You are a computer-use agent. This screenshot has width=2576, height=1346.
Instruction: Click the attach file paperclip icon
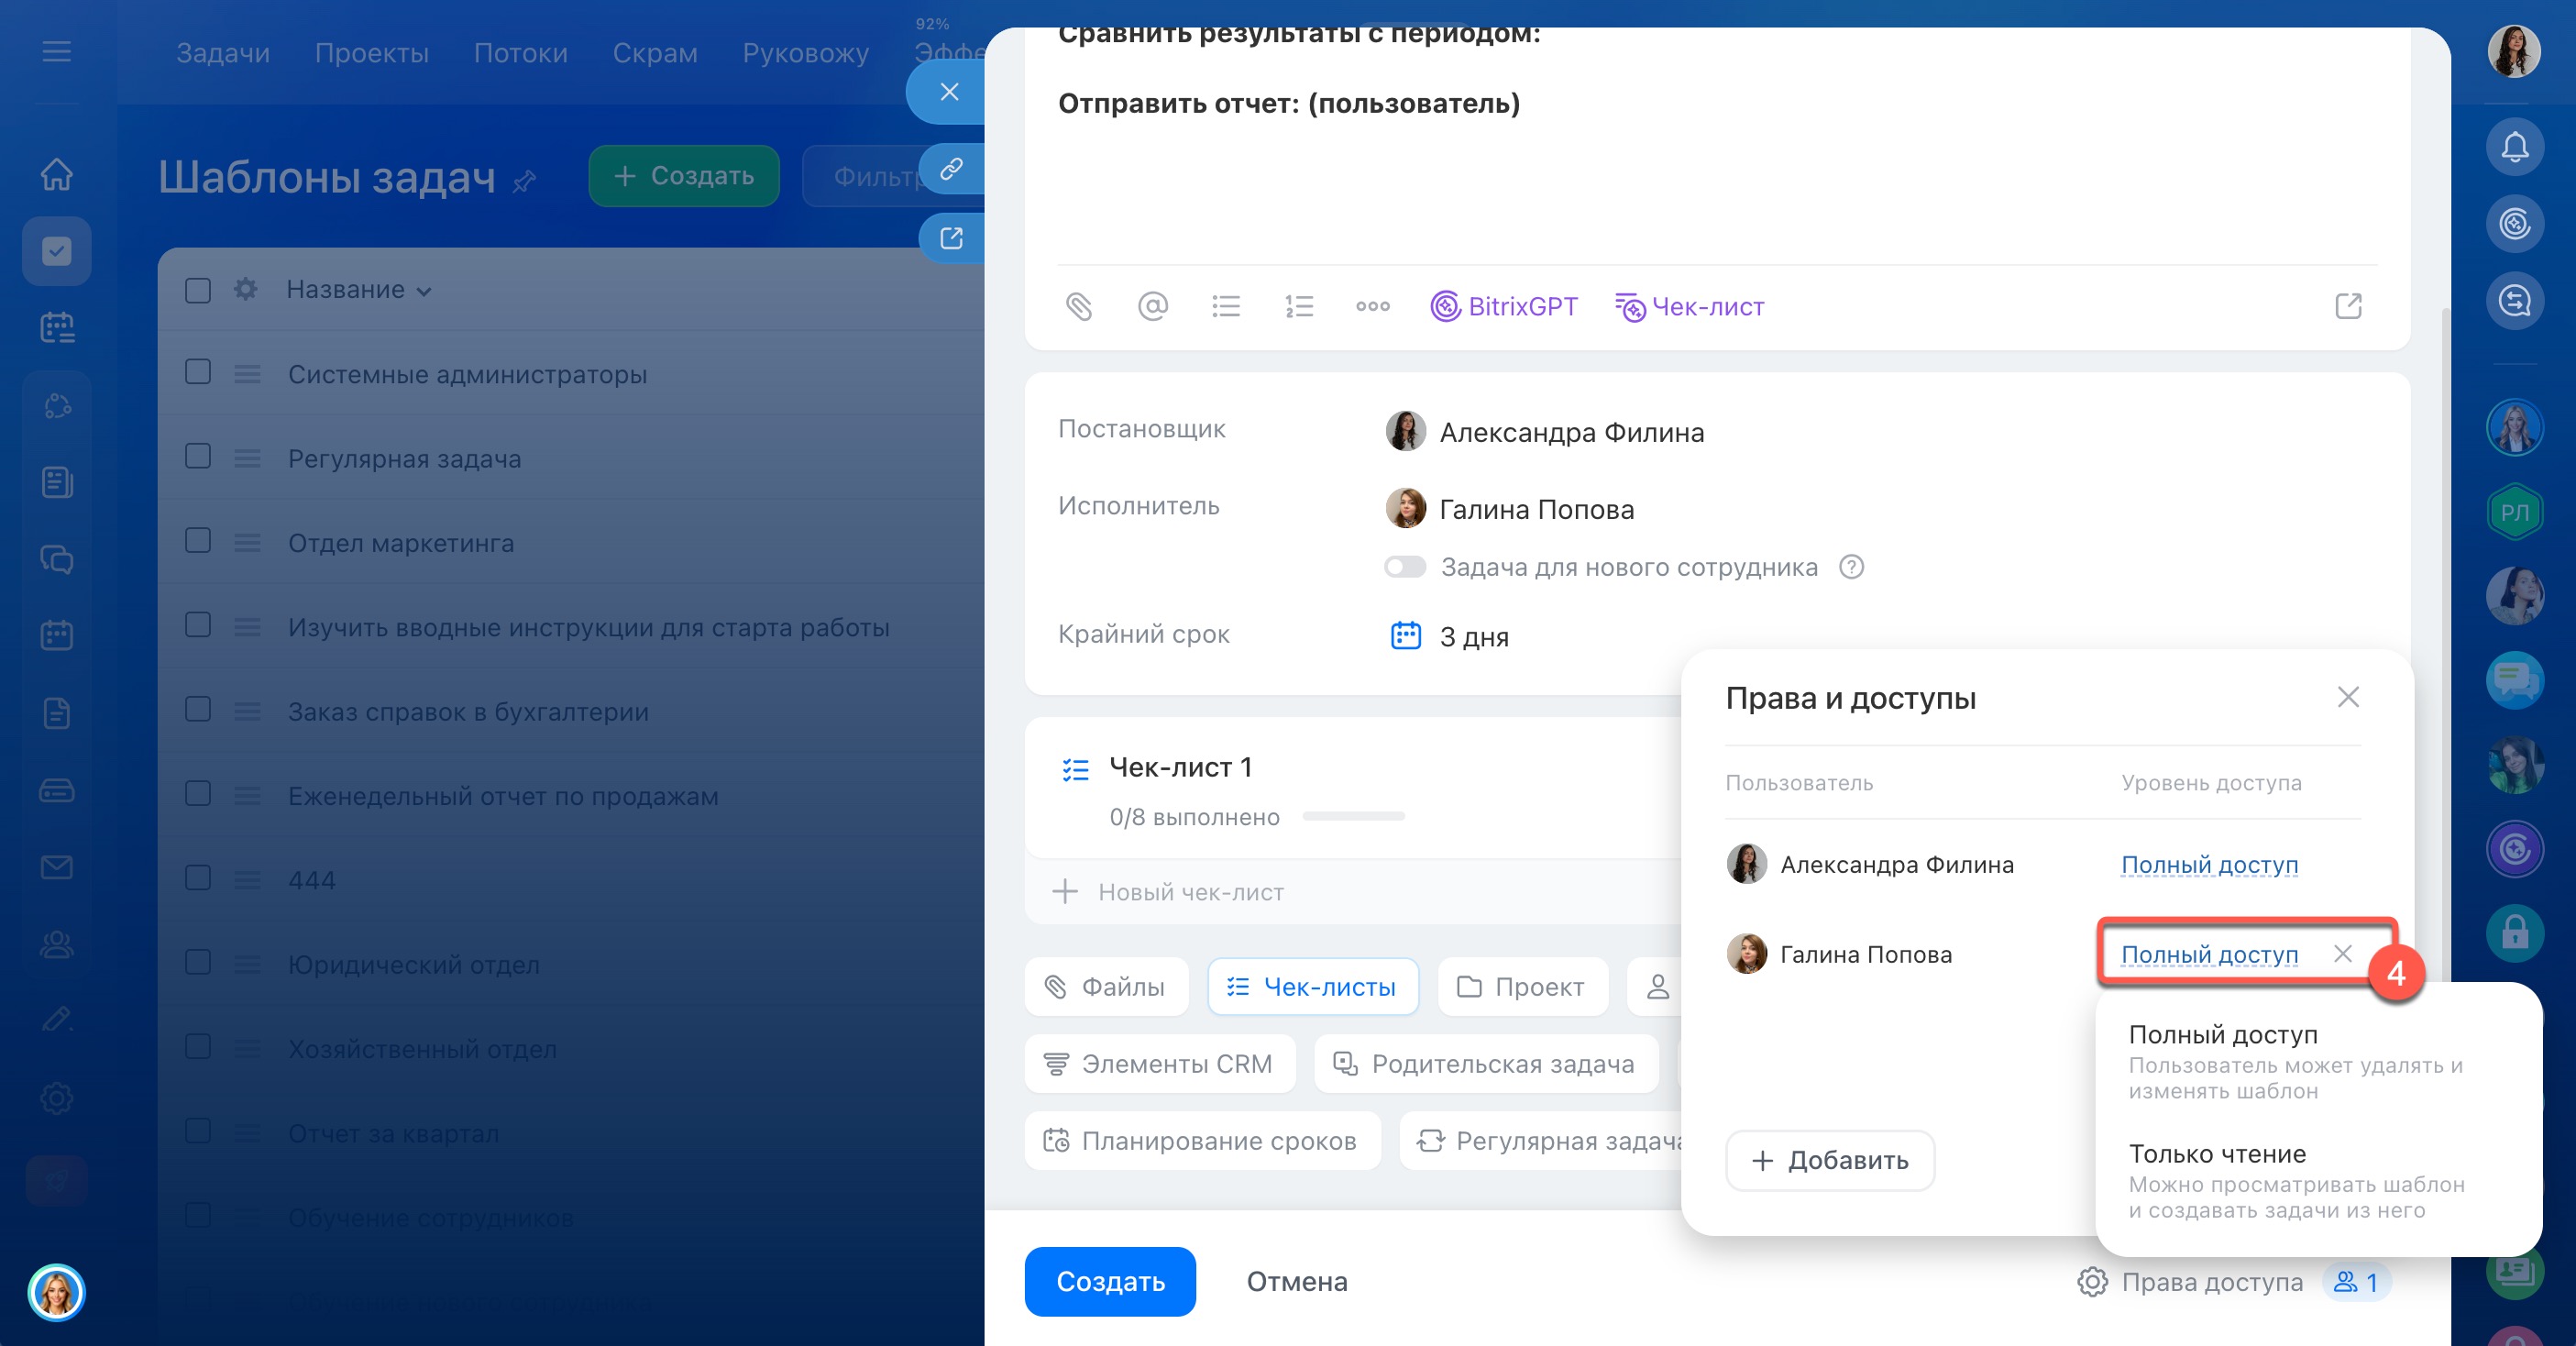click(x=1078, y=306)
